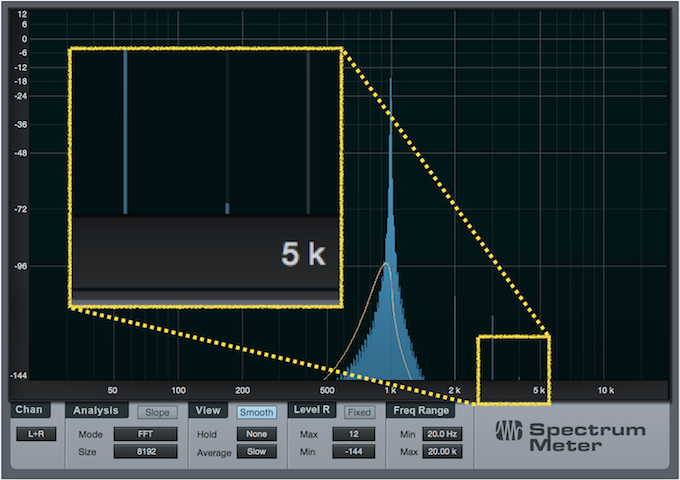Click the 2 k frequency axis label
Image resolution: width=680 pixels, height=480 pixels.
tap(454, 390)
